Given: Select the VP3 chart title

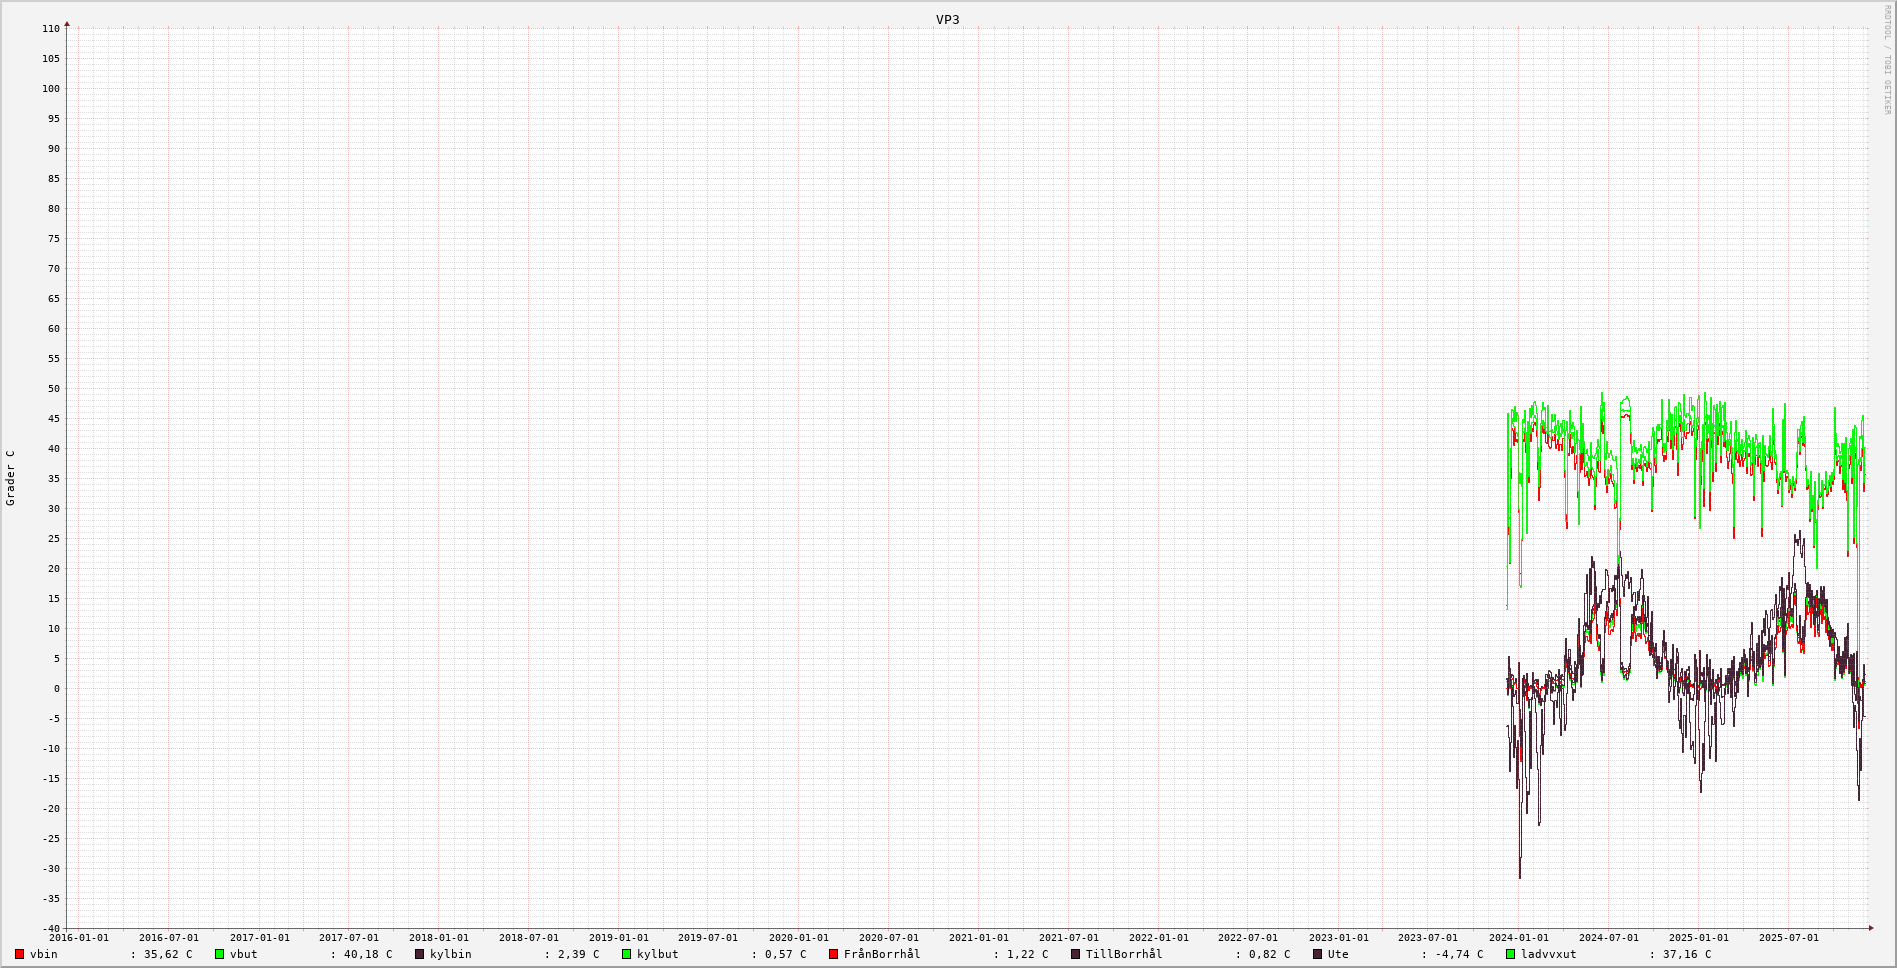Looking at the screenshot, I should pyautogui.click(x=947, y=19).
